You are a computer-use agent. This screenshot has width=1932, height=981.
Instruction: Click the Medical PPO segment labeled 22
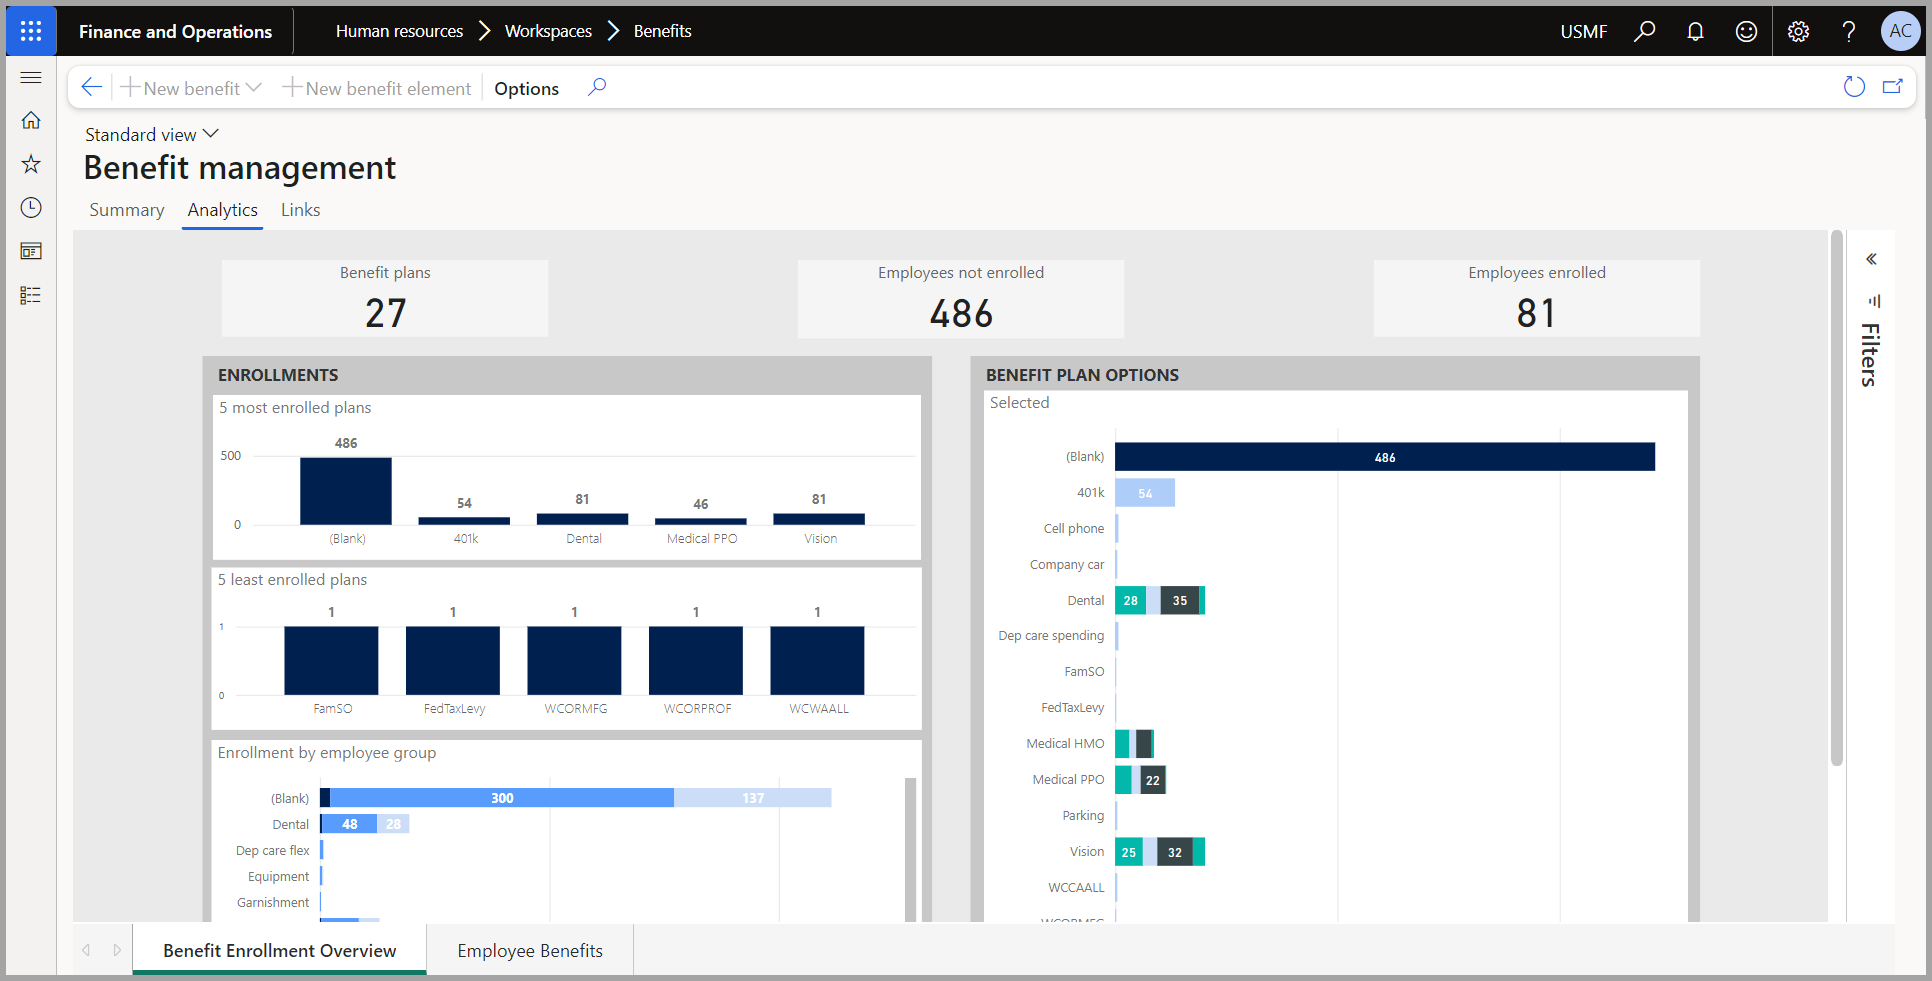coord(1153,780)
